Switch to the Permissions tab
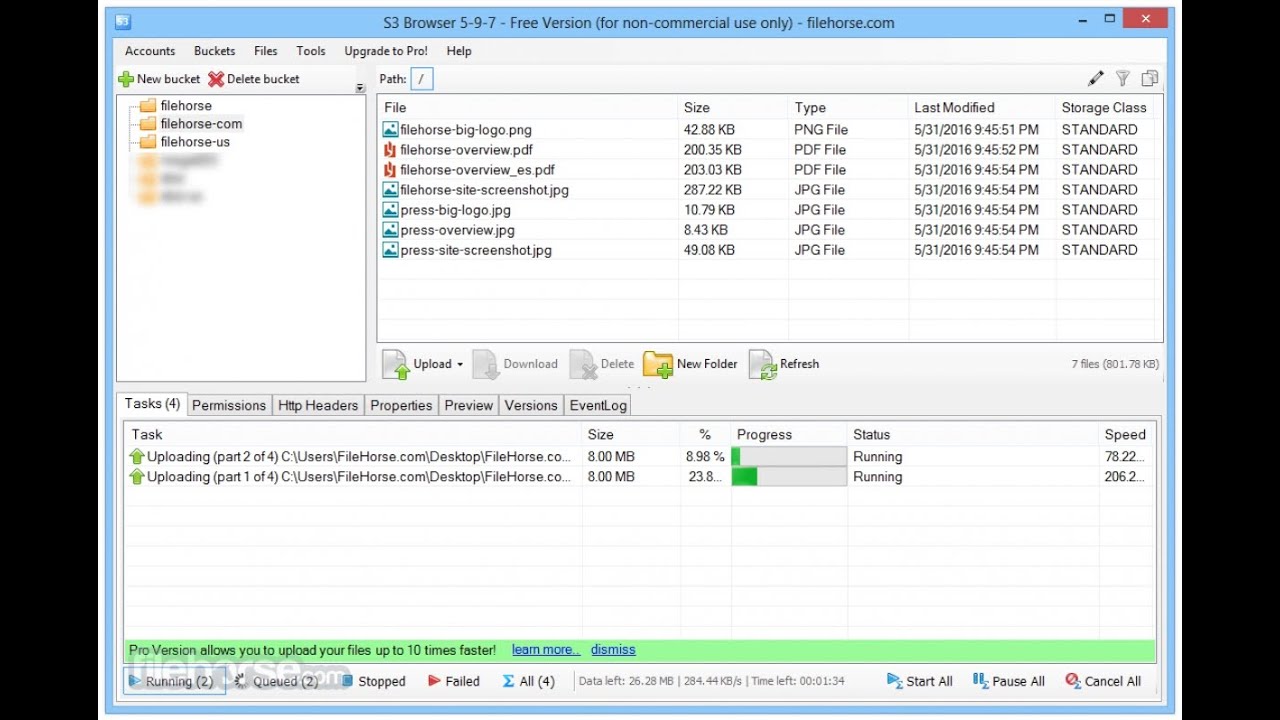 (x=229, y=405)
